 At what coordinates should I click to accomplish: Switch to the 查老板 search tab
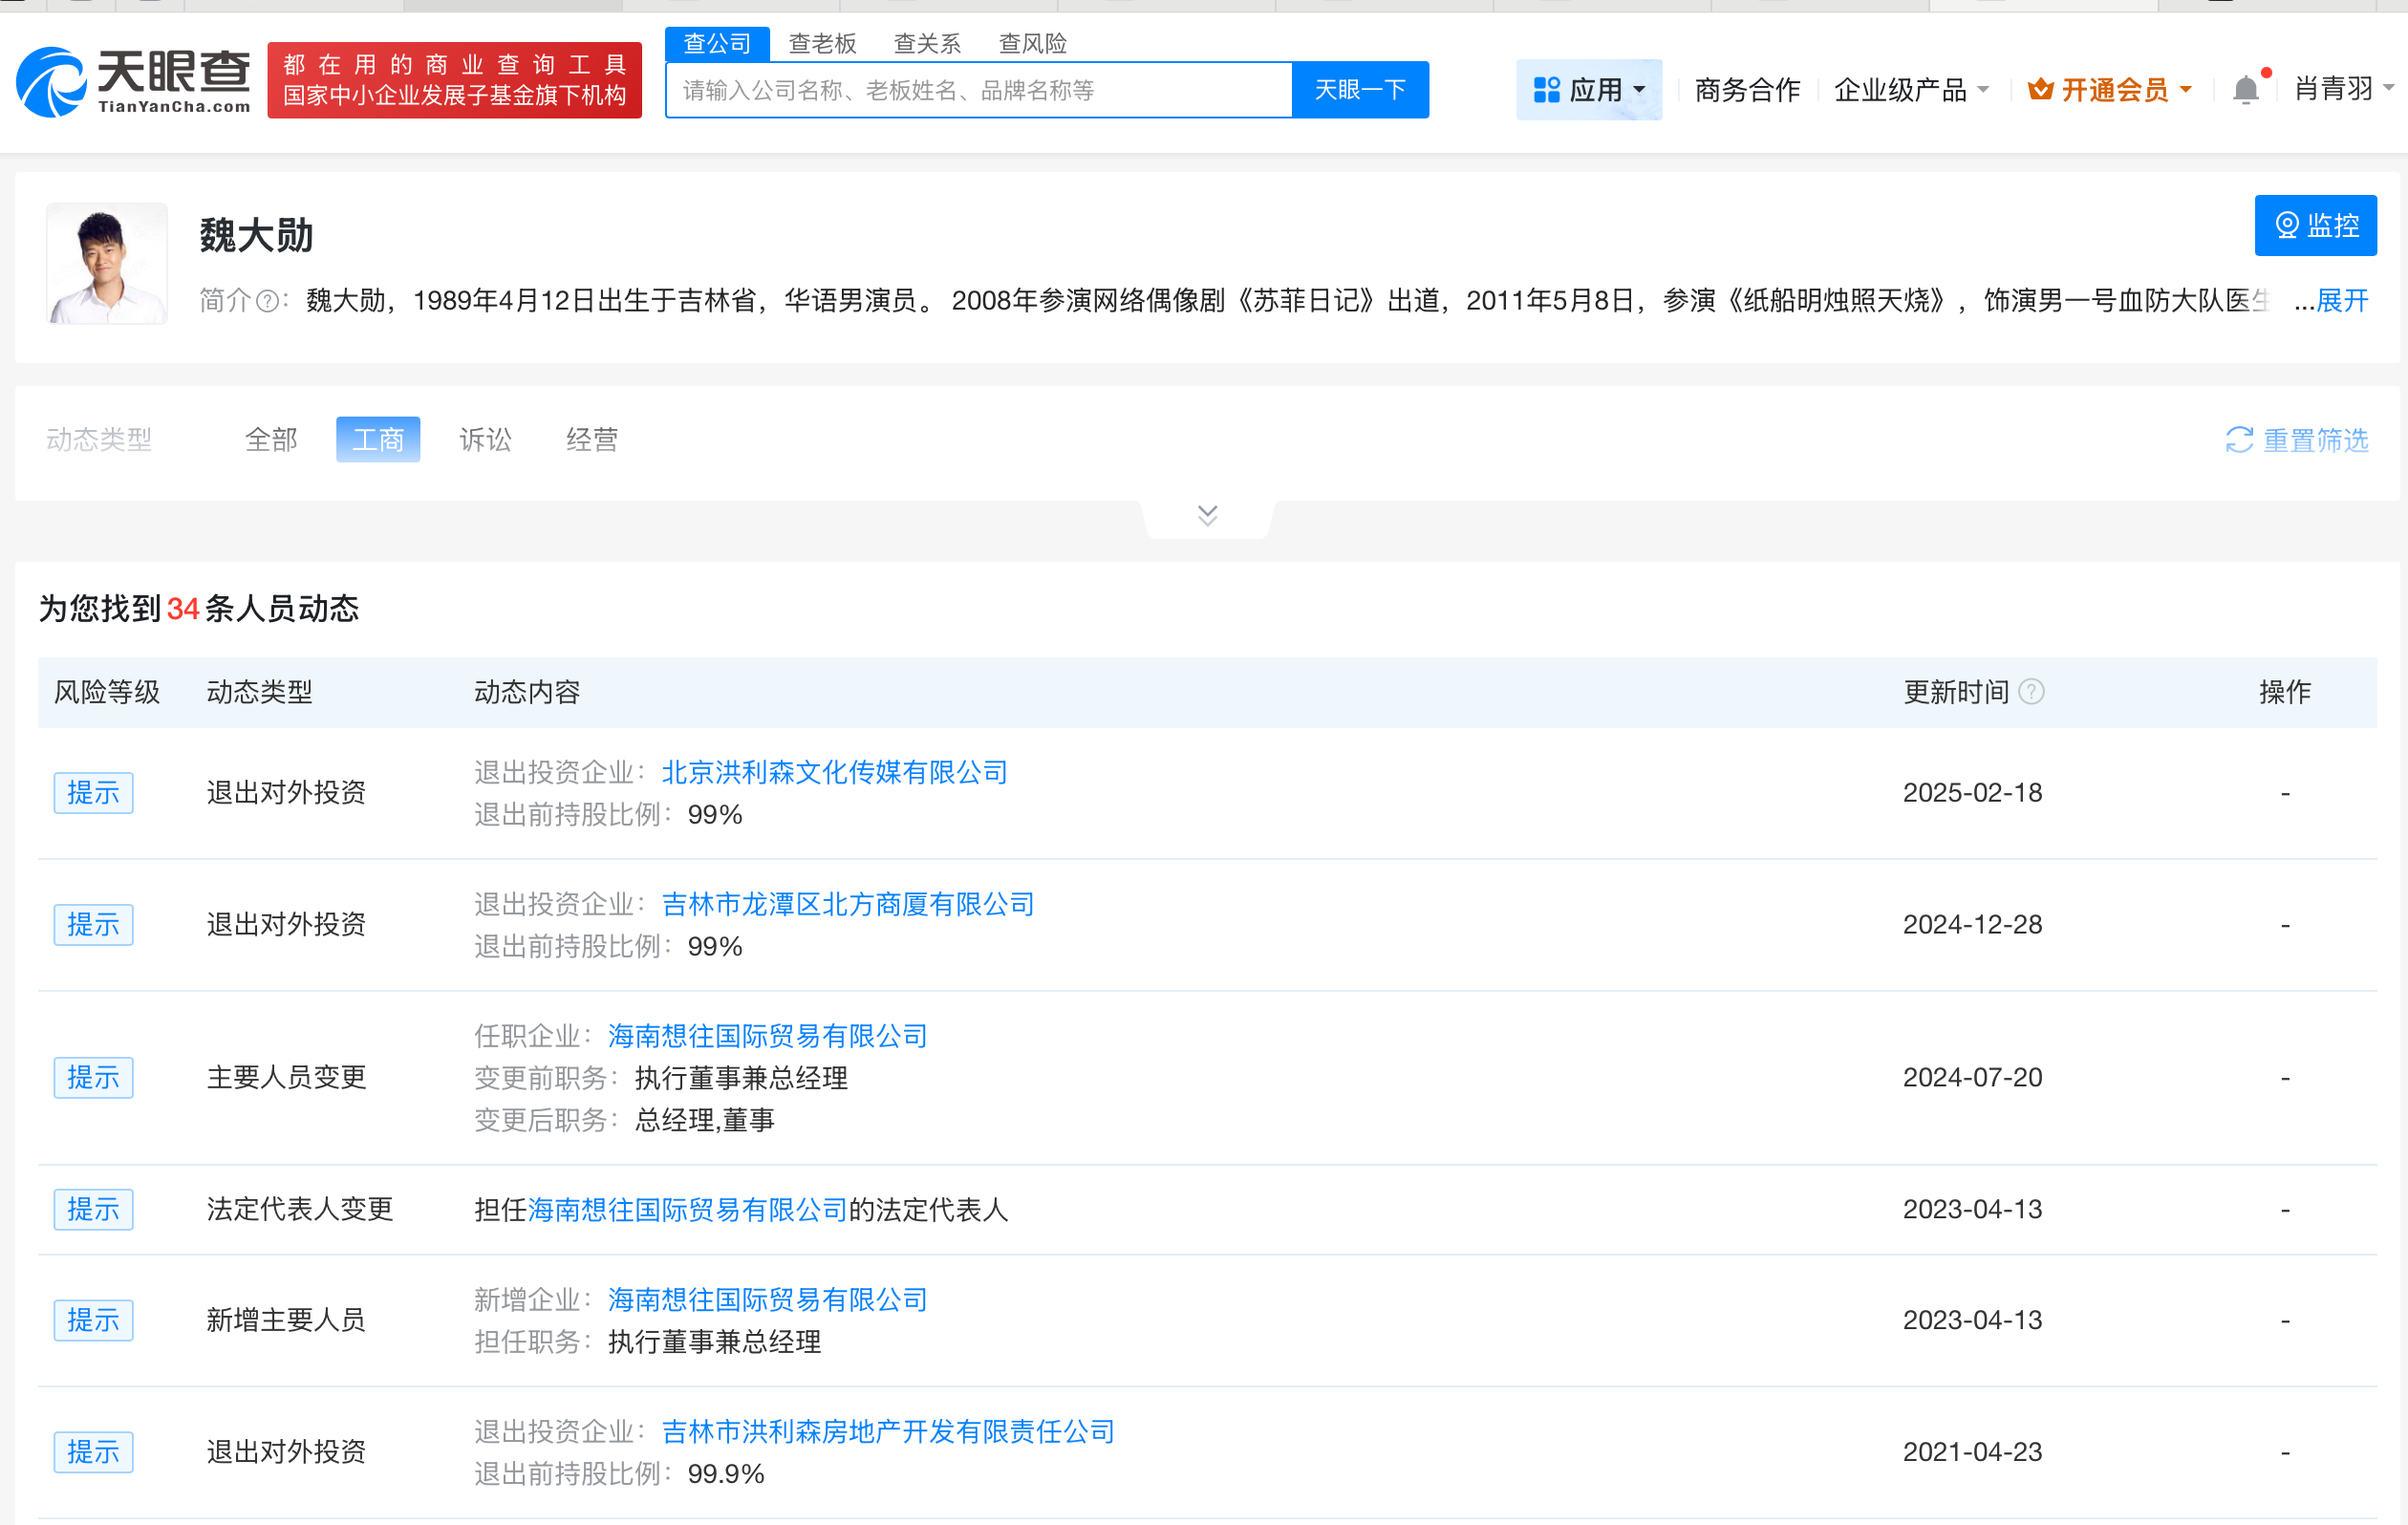822,42
